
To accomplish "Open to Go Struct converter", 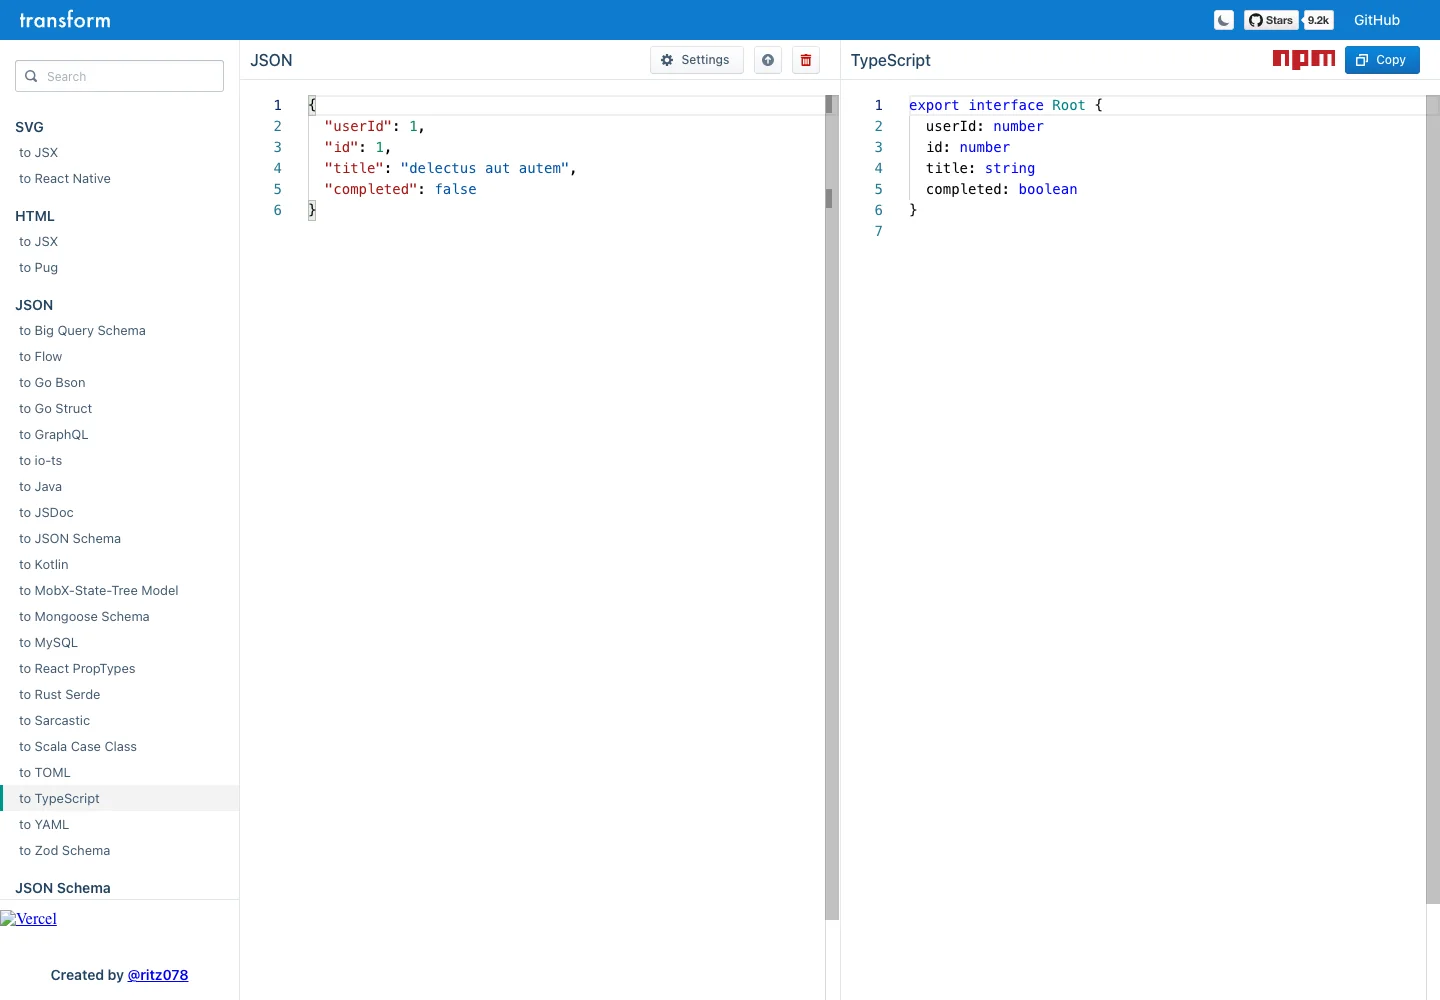I will [x=119, y=409].
